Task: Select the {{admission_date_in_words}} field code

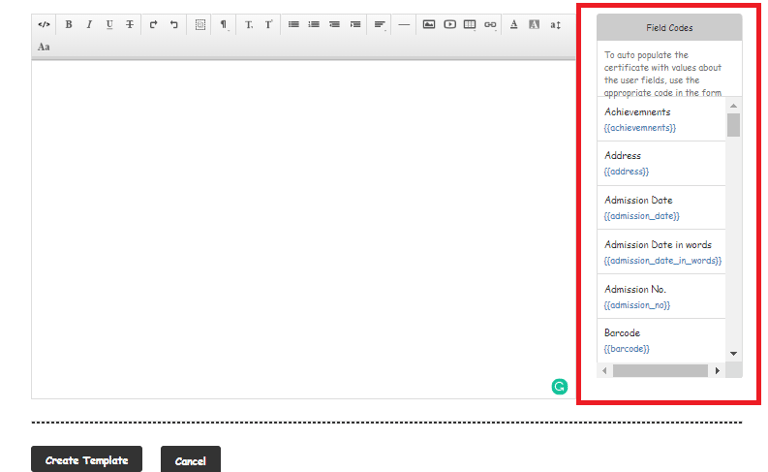Action: pos(663,260)
